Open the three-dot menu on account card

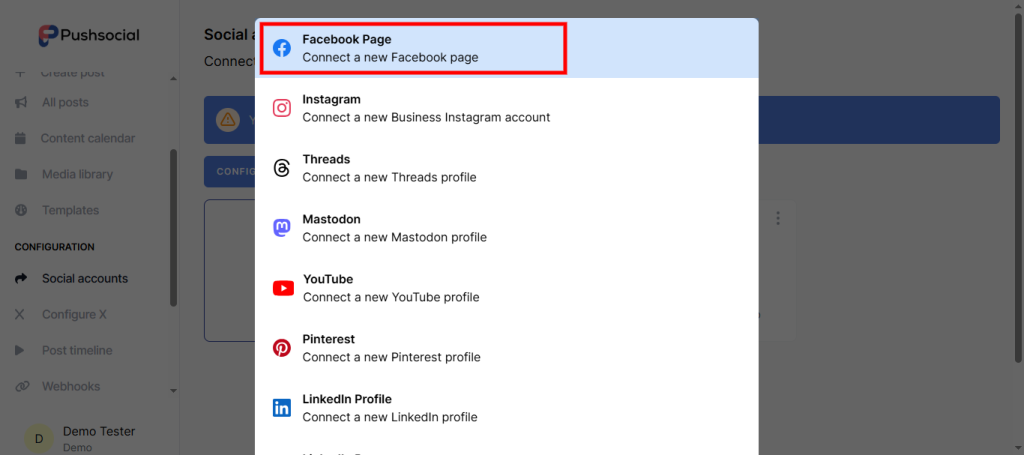coord(777,218)
